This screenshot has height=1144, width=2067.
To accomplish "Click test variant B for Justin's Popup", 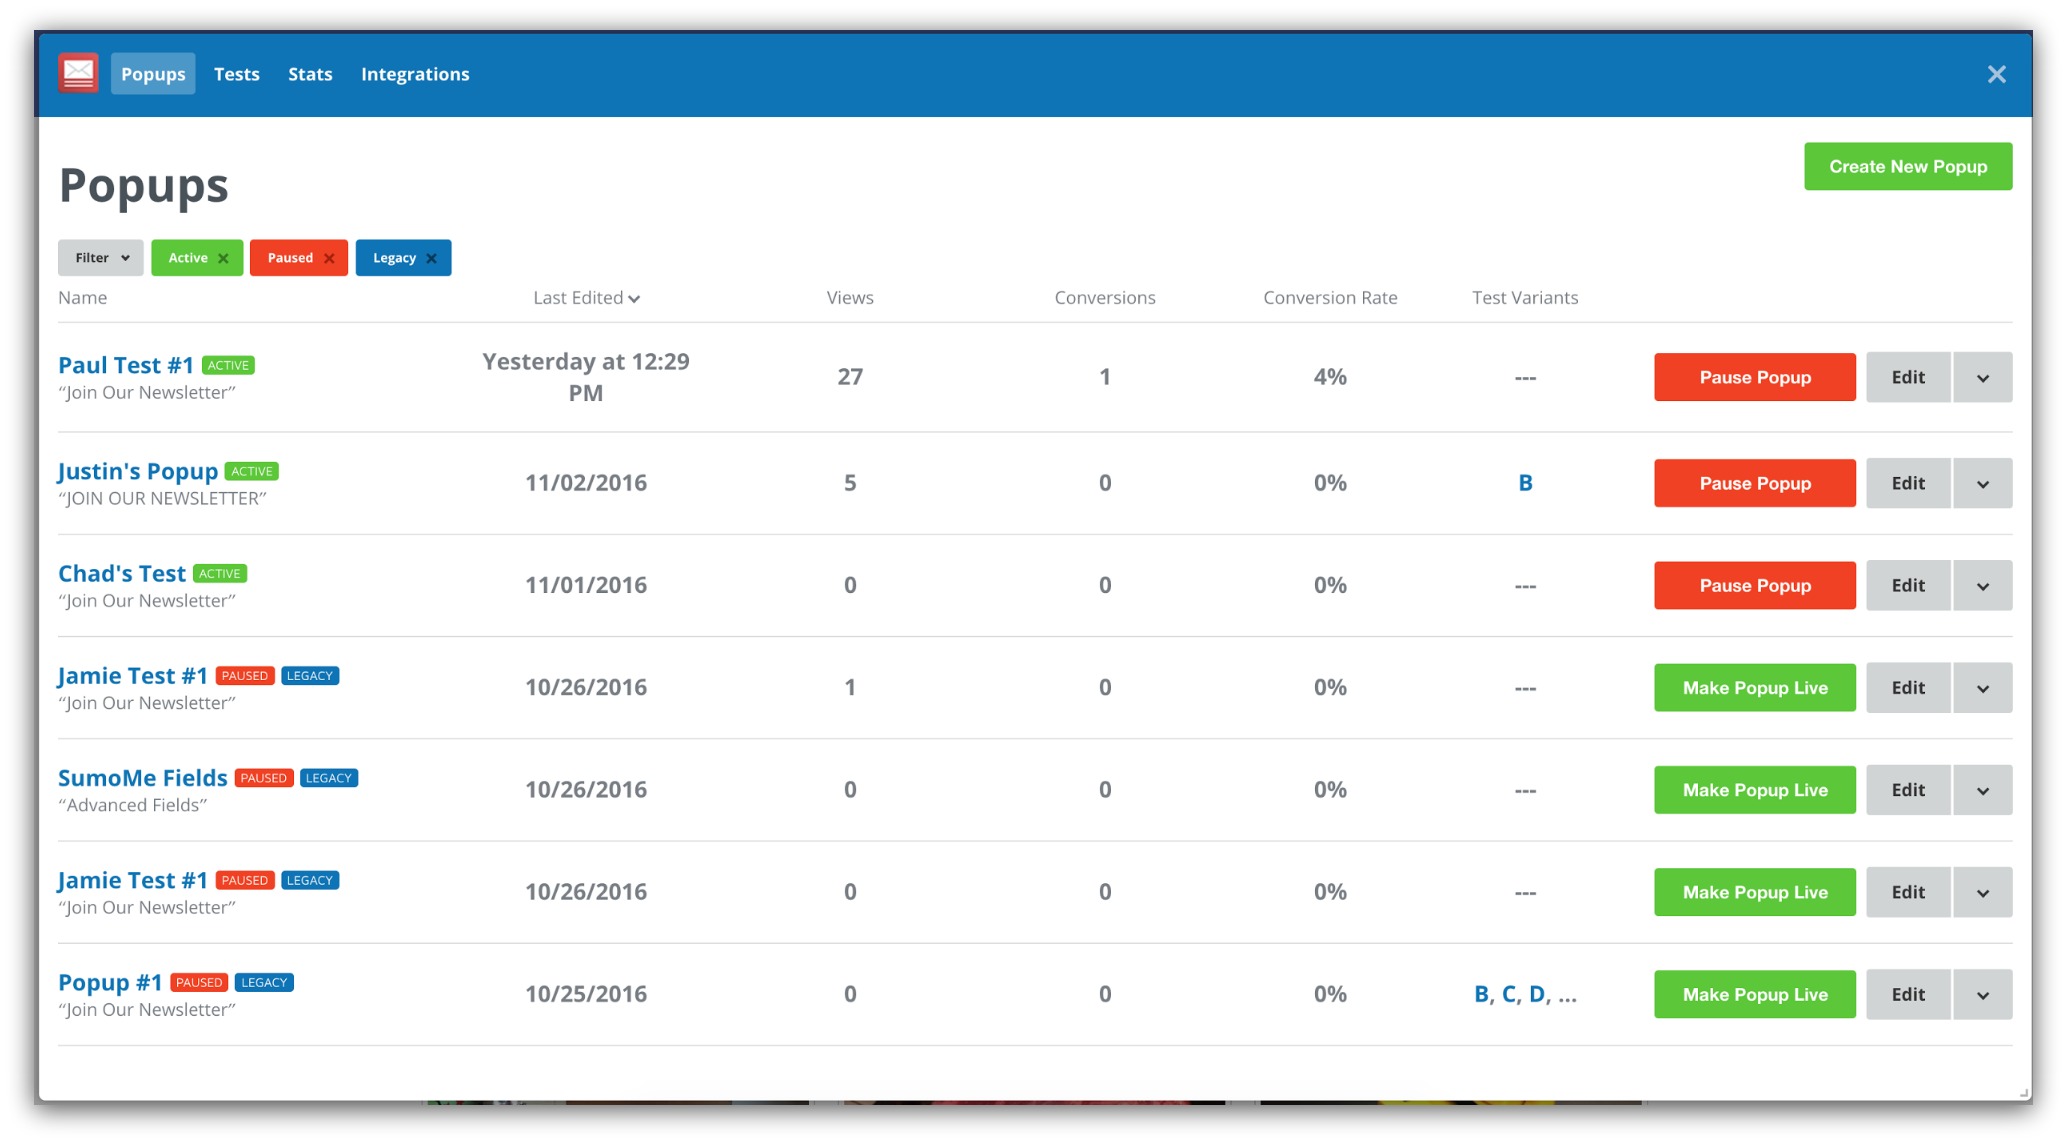I will tap(1525, 483).
